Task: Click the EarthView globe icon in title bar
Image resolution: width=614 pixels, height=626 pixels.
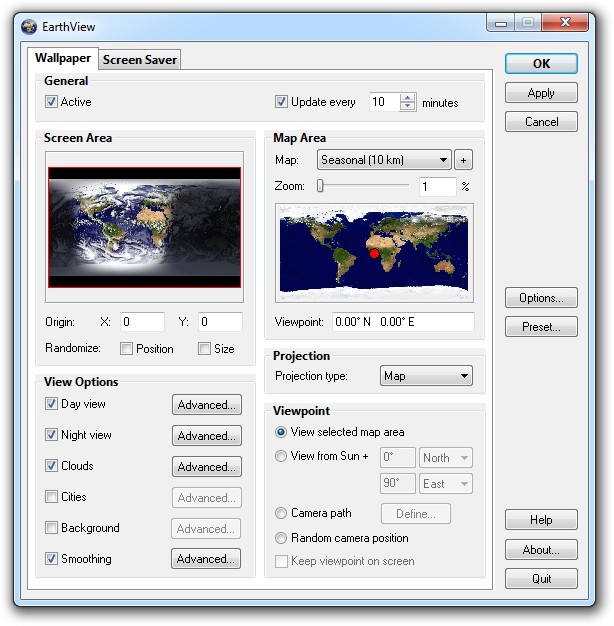Action: tap(29, 27)
